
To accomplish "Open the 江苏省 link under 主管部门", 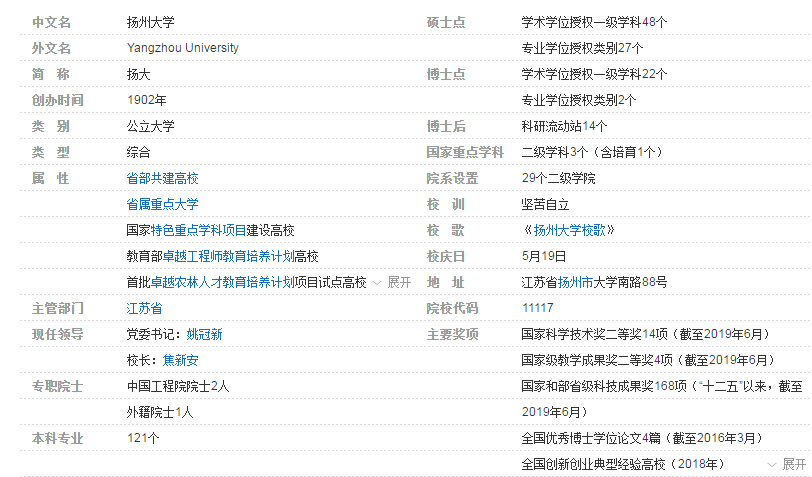I will click(x=144, y=308).
